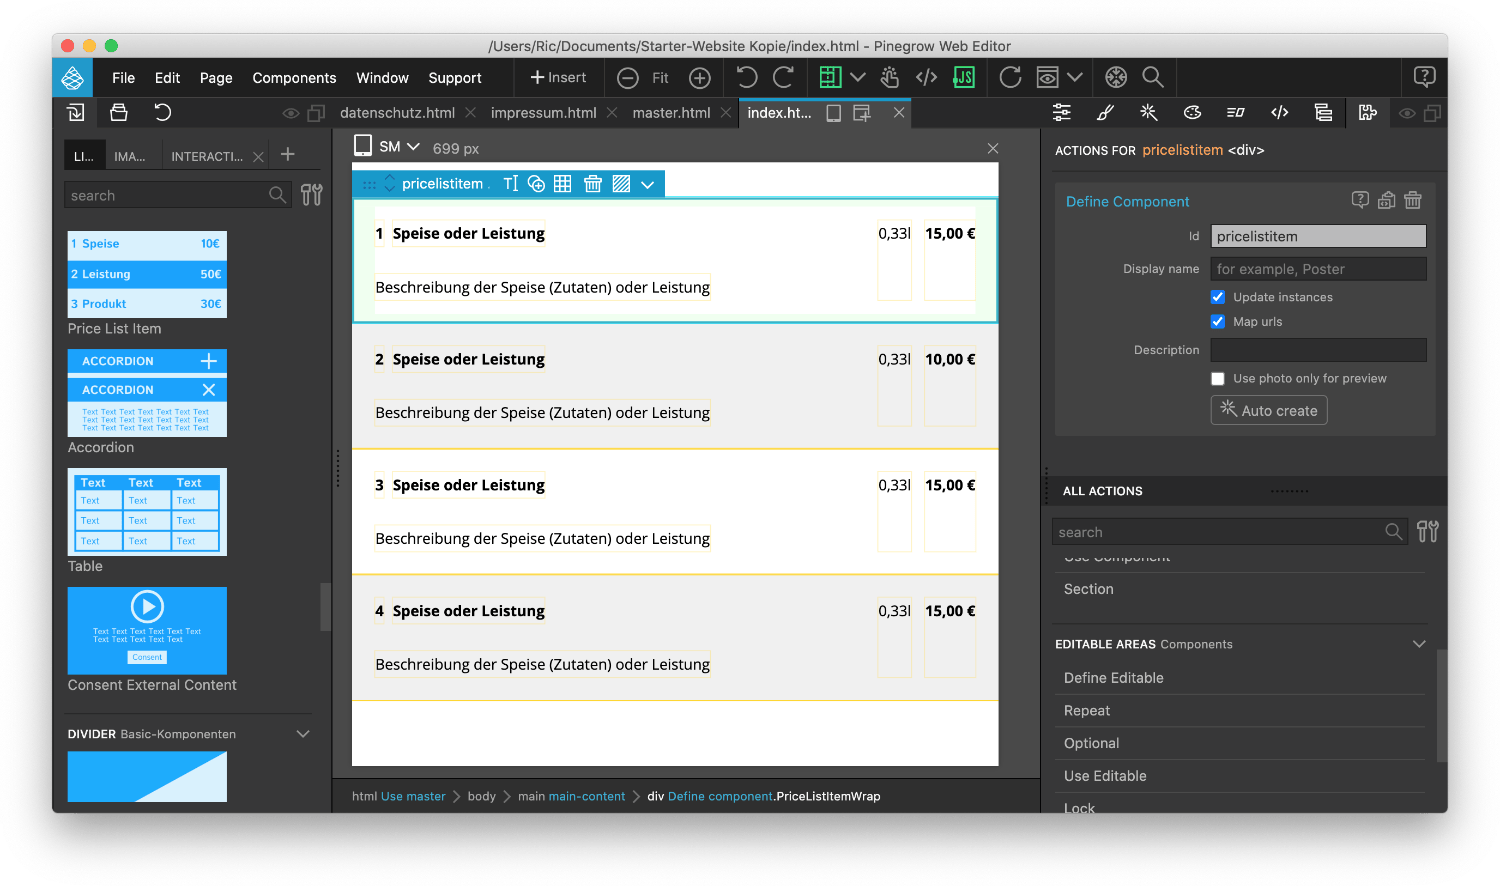Click the Display name input field

click(1318, 269)
